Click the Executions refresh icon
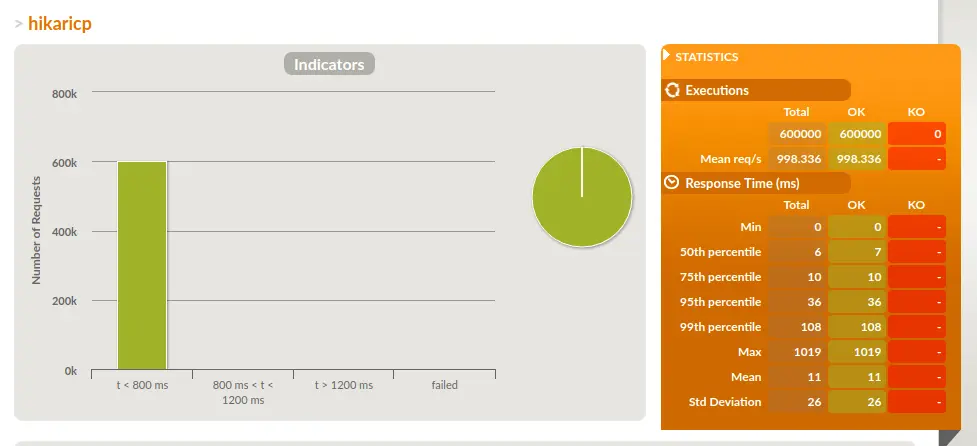 tap(672, 90)
